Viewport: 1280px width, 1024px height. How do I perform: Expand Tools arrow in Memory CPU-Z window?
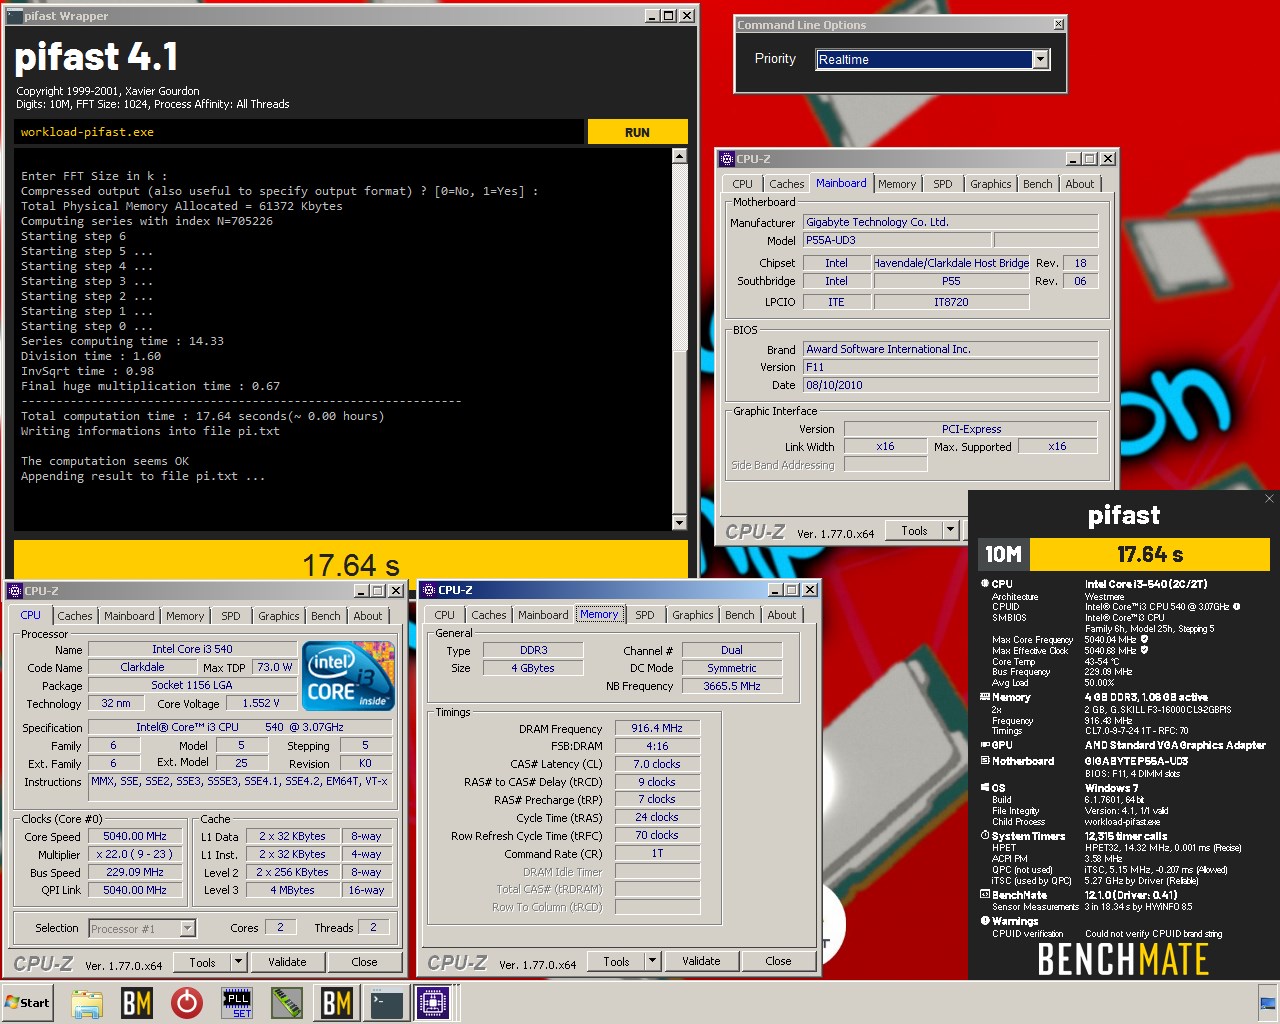652,961
